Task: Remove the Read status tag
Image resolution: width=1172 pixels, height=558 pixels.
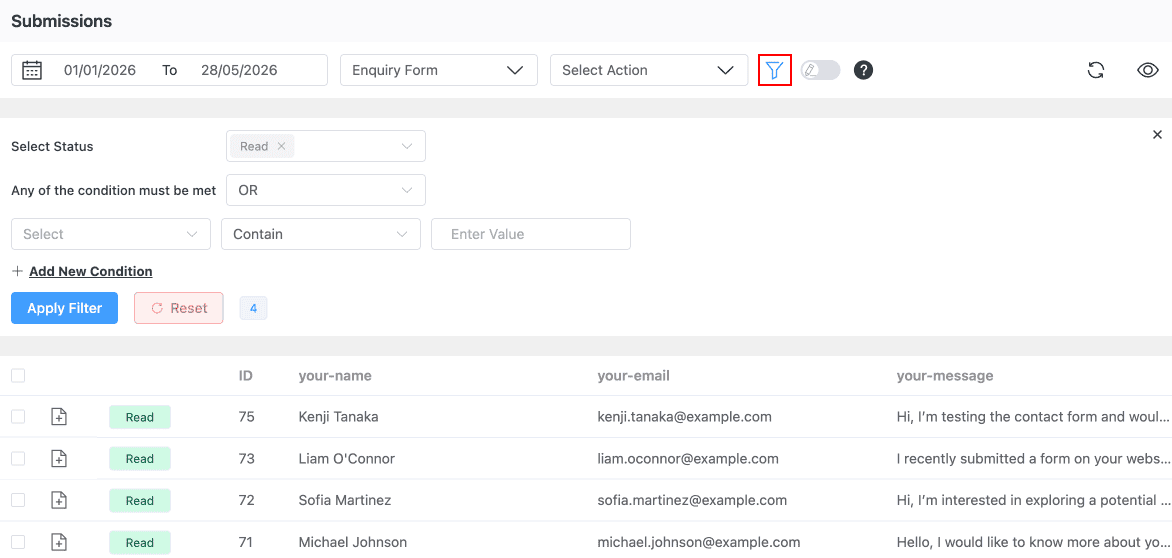Action: (x=282, y=146)
